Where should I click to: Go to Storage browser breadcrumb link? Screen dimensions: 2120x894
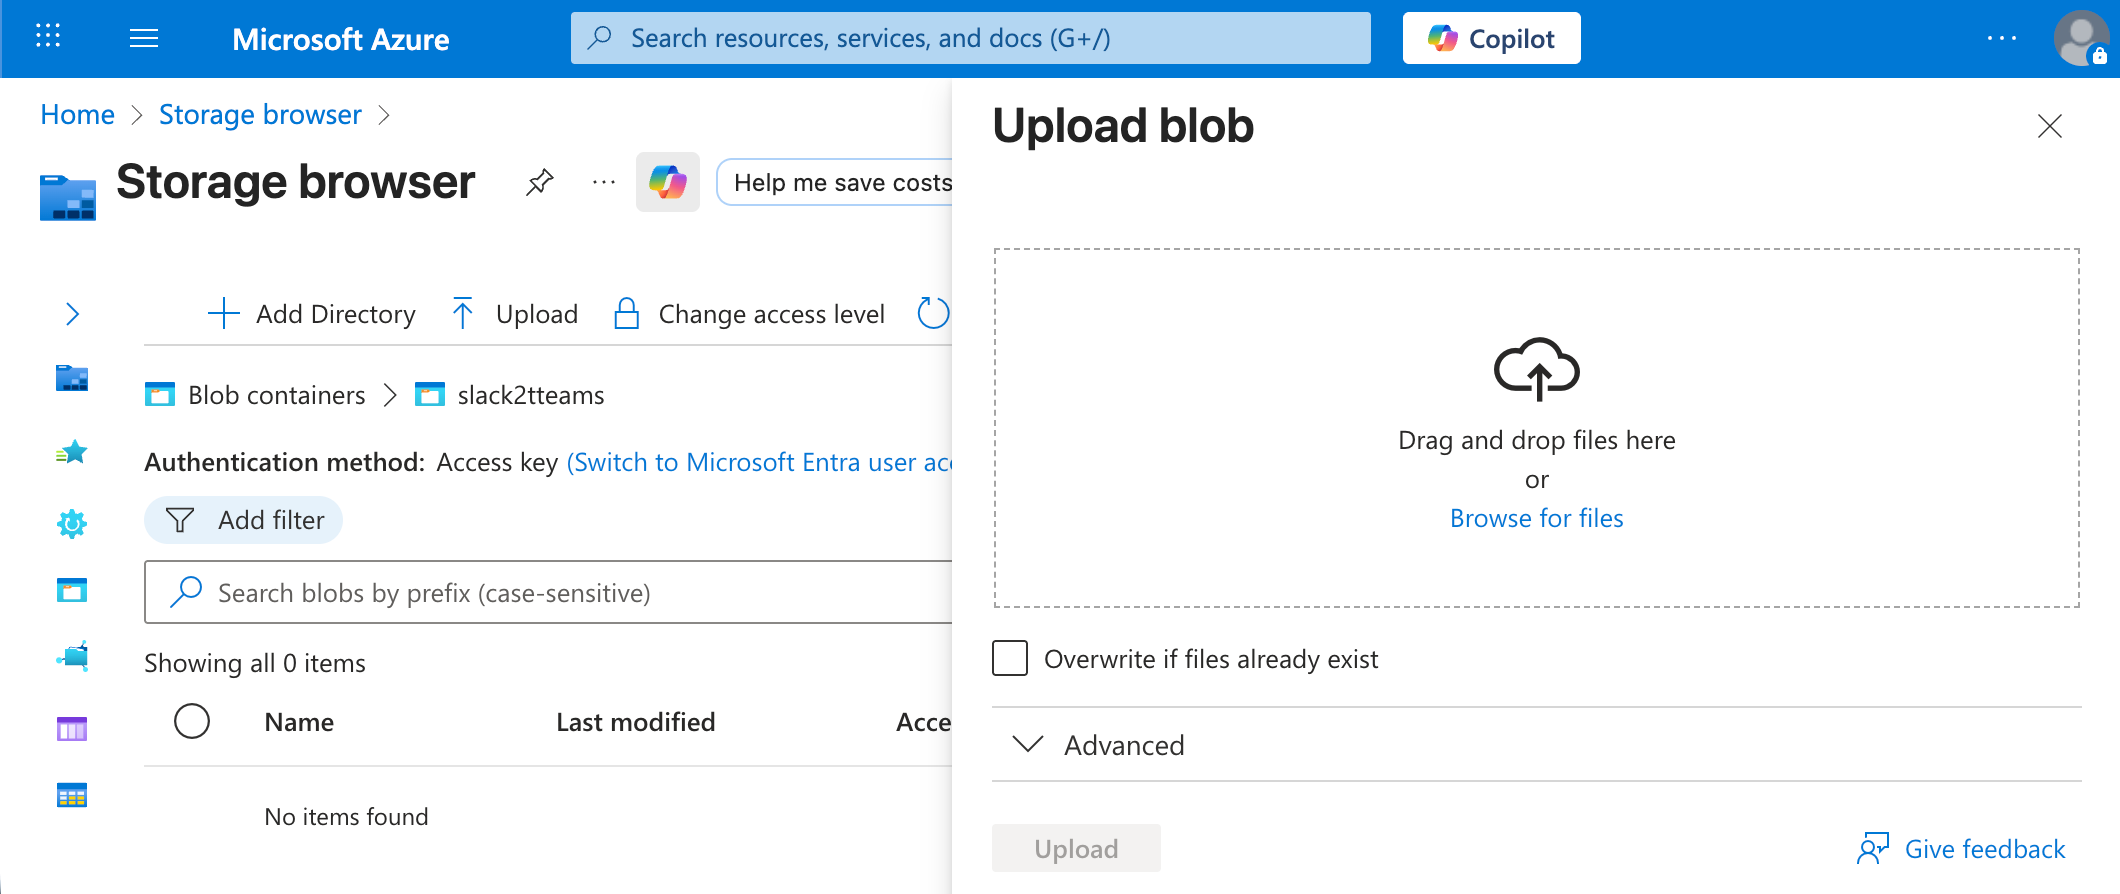point(260,115)
